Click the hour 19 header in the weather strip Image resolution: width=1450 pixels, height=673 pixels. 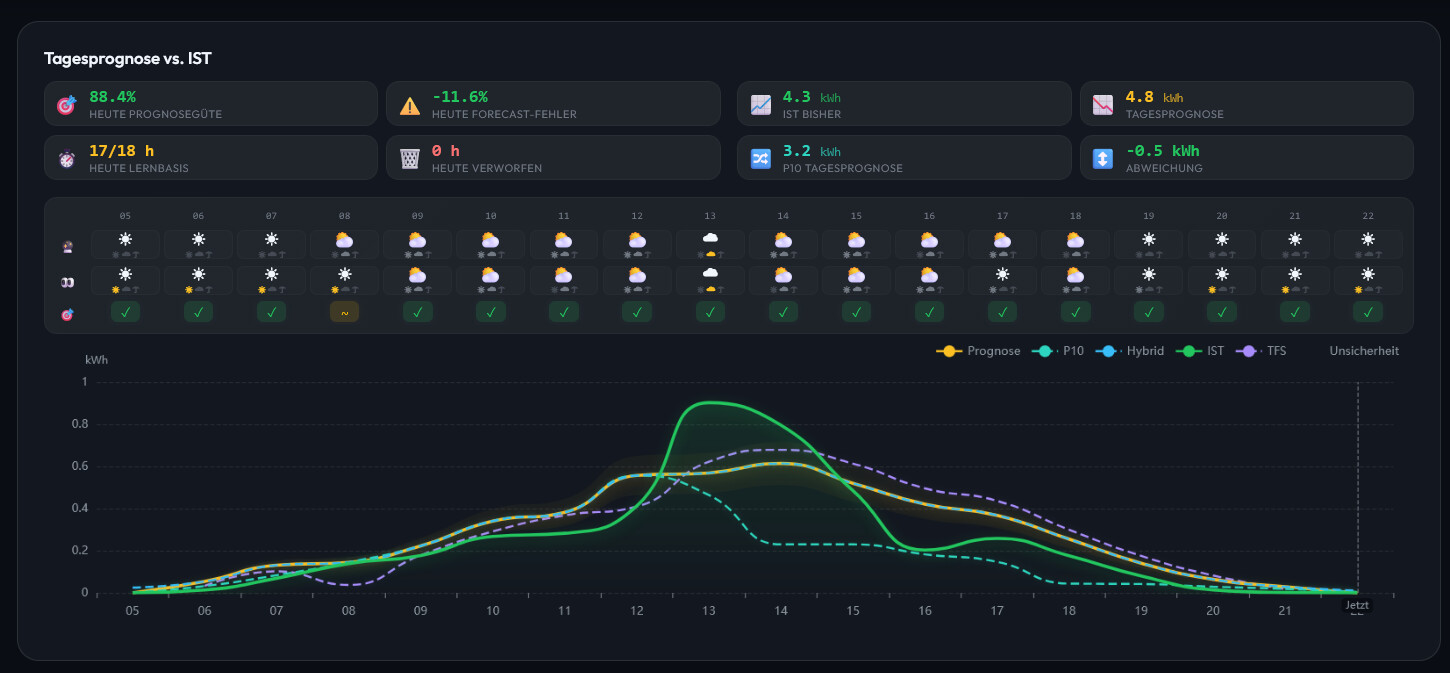(x=1149, y=216)
